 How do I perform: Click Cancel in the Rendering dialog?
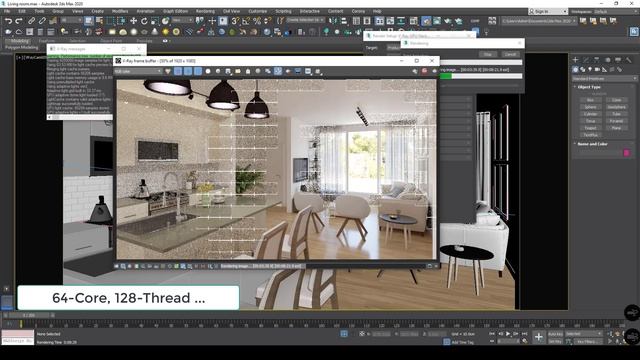pos(510,54)
